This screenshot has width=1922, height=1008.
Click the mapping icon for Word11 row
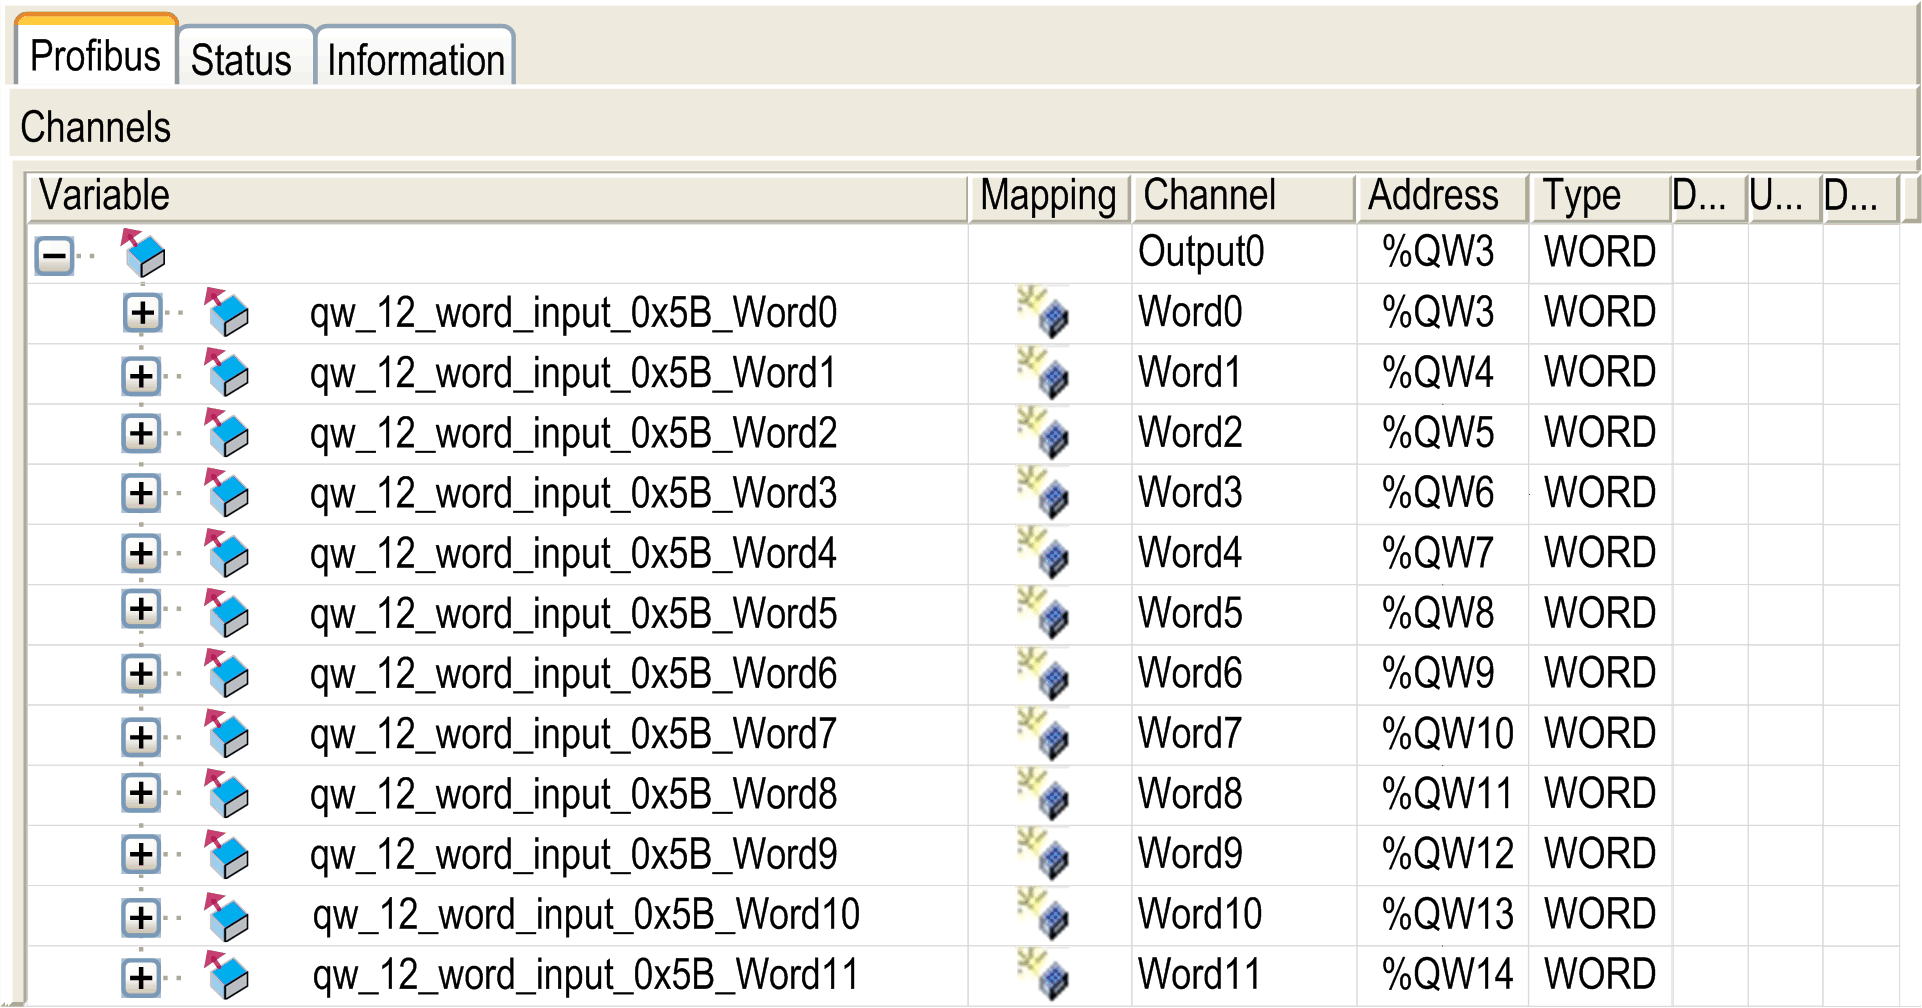(1043, 975)
